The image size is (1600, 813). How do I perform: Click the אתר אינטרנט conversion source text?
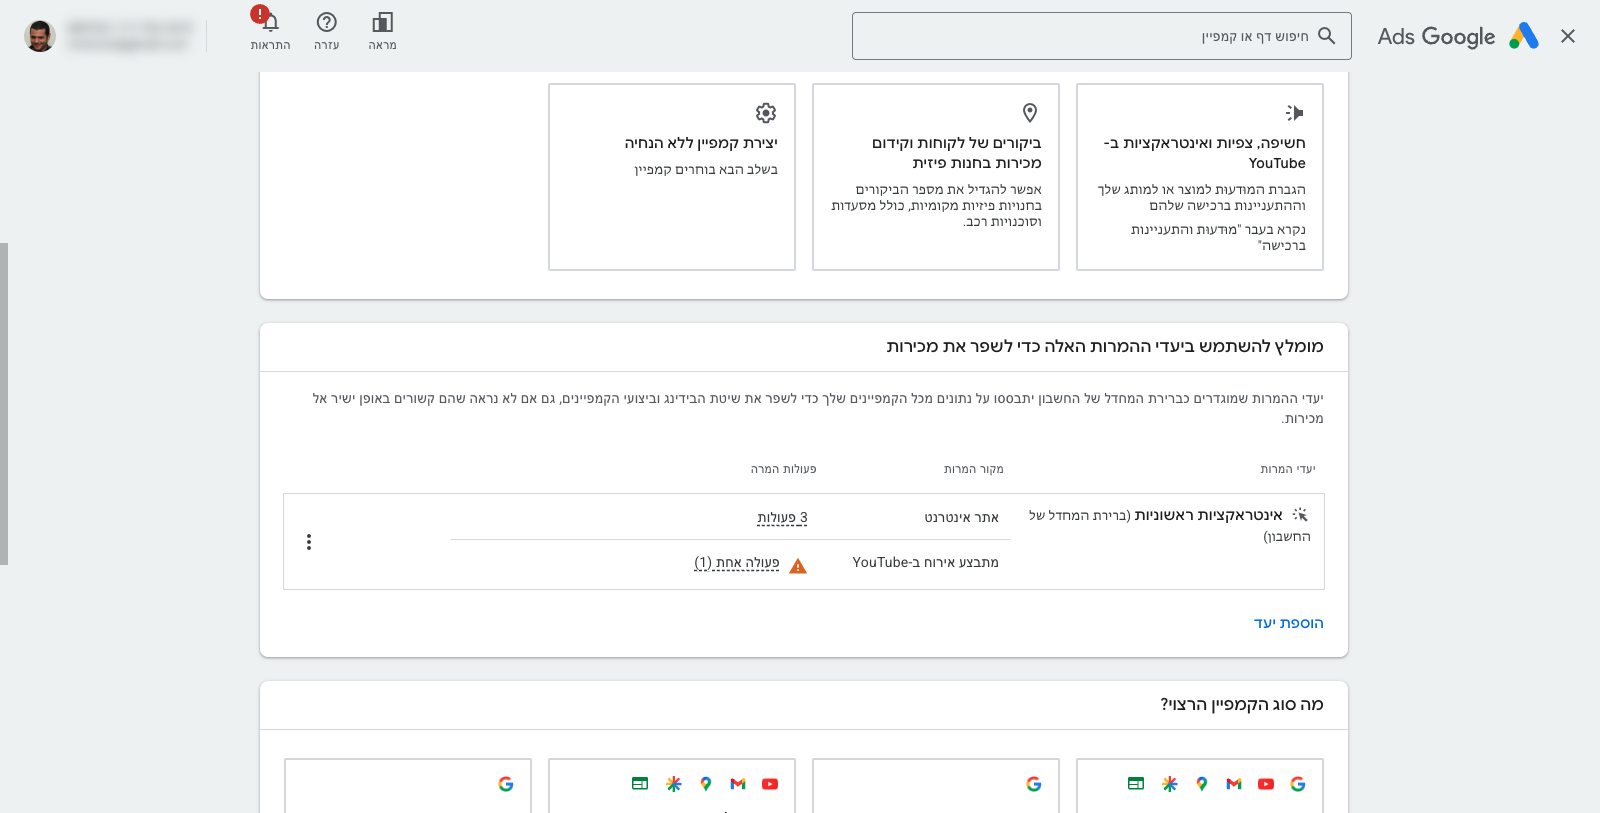pyautogui.click(x=961, y=518)
